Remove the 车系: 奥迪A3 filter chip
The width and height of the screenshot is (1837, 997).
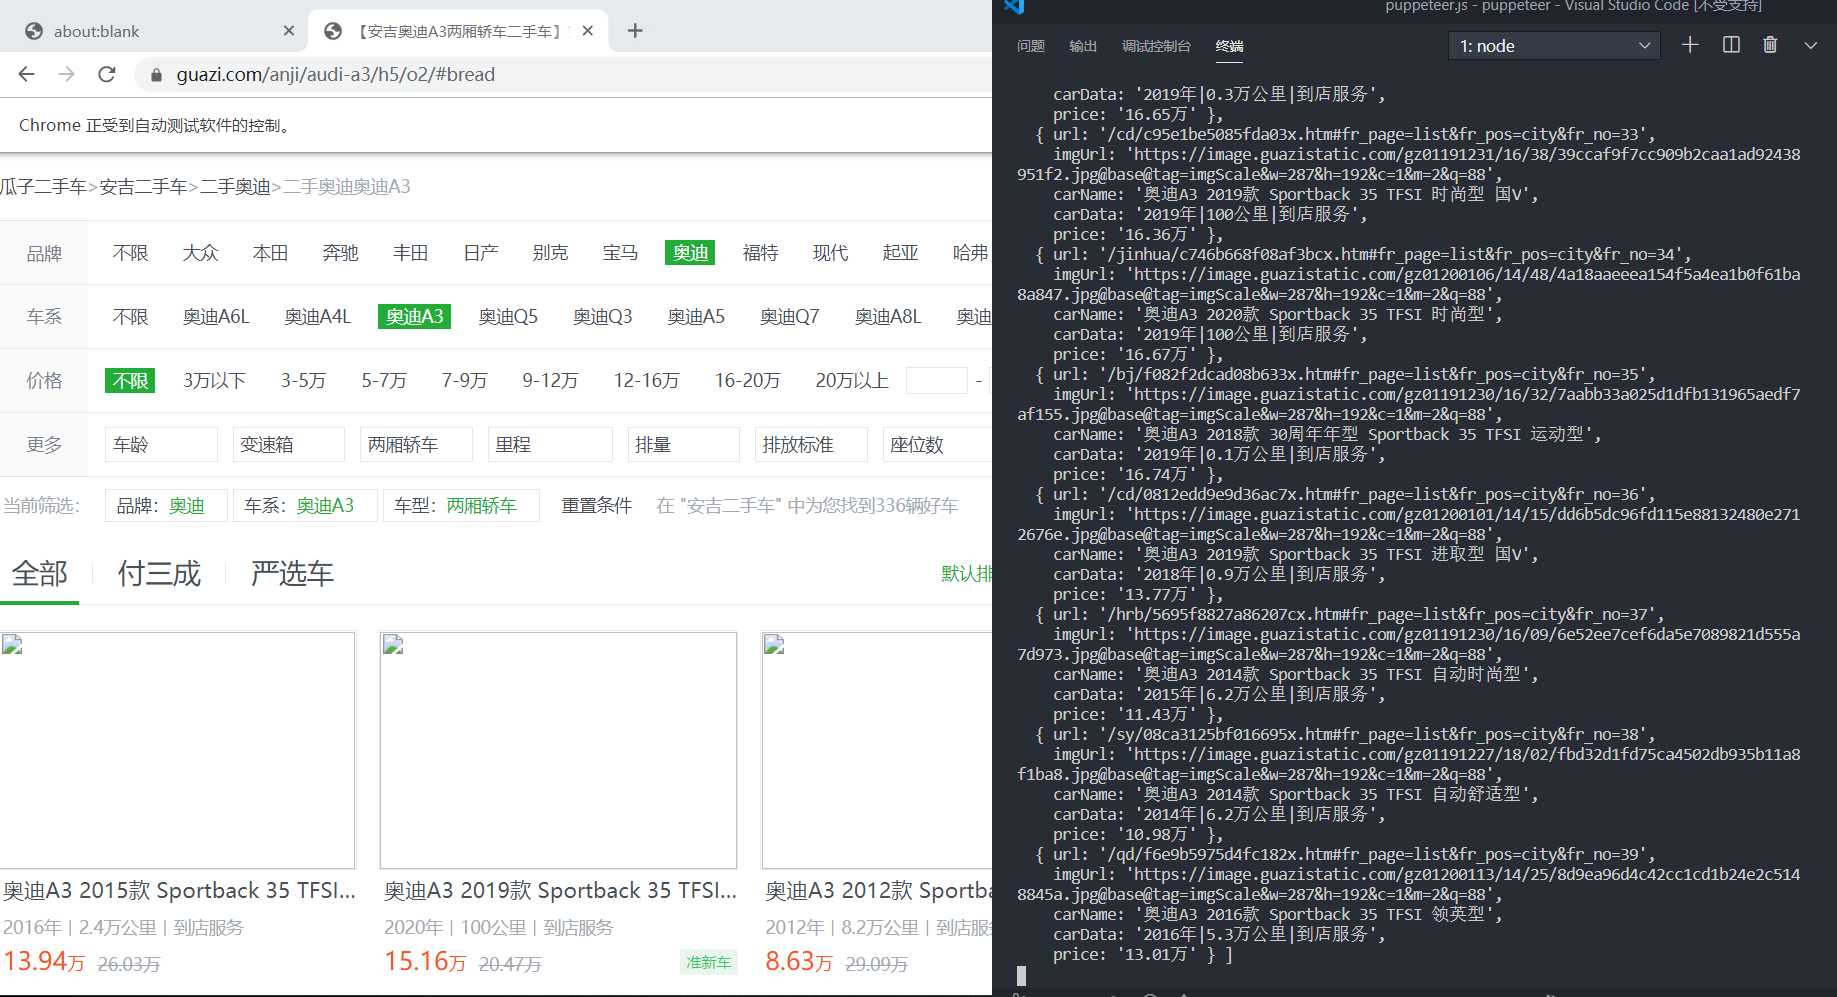[x=305, y=506]
